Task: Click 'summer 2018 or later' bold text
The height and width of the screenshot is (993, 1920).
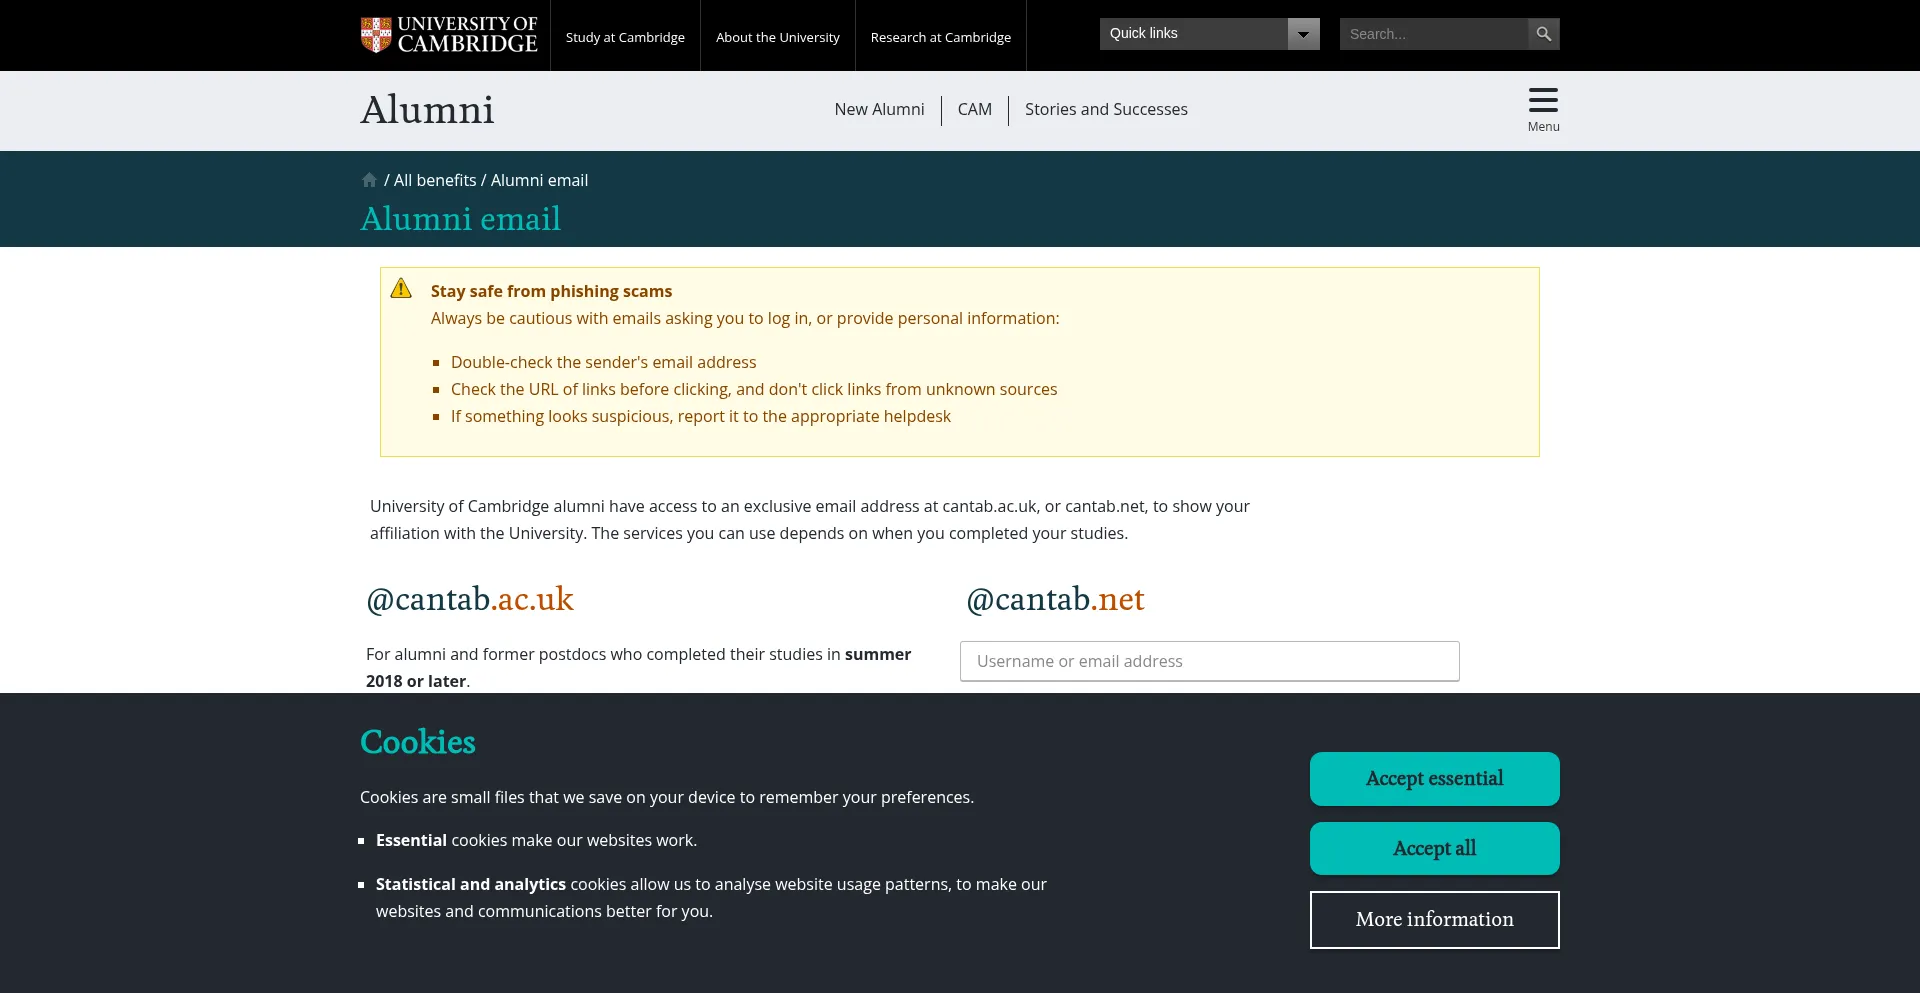Action: pyautogui.click(x=638, y=667)
